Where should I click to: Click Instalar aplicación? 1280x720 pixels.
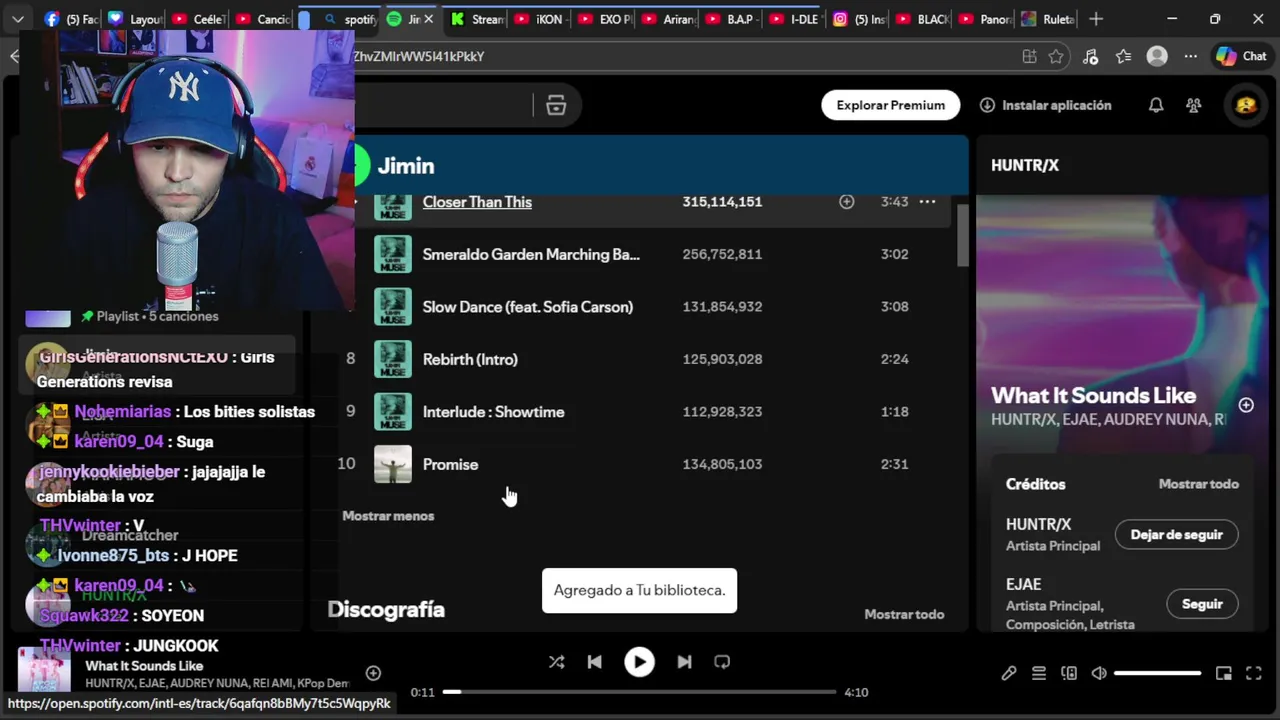tap(1045, 105)
